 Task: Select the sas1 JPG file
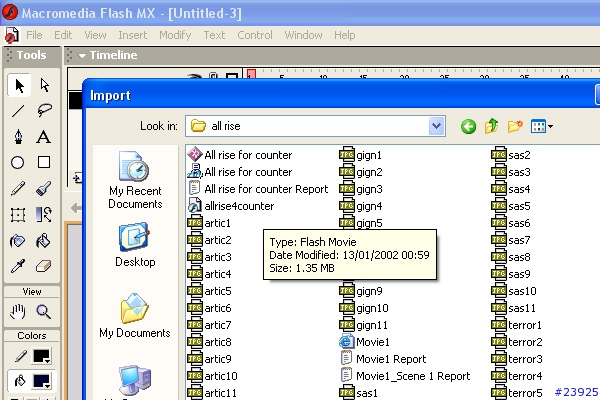(359, 393)
